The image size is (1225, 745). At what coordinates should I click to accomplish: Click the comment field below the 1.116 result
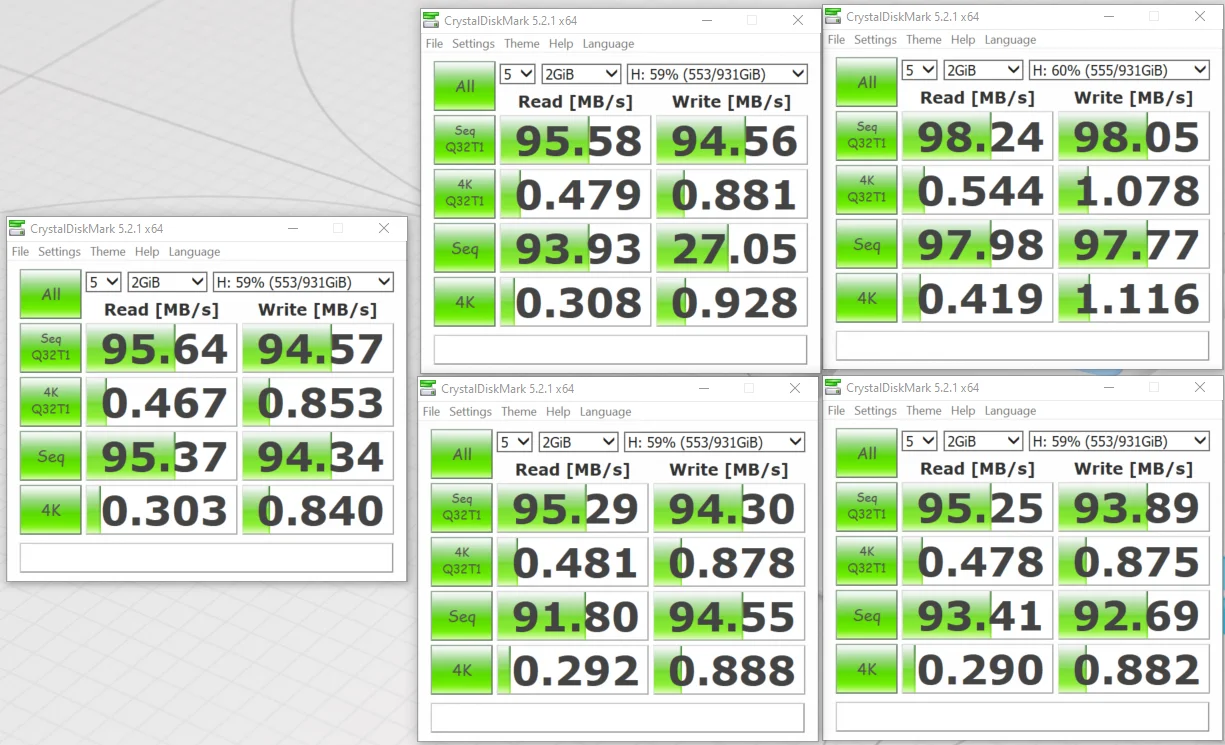tap(1023, 345)
